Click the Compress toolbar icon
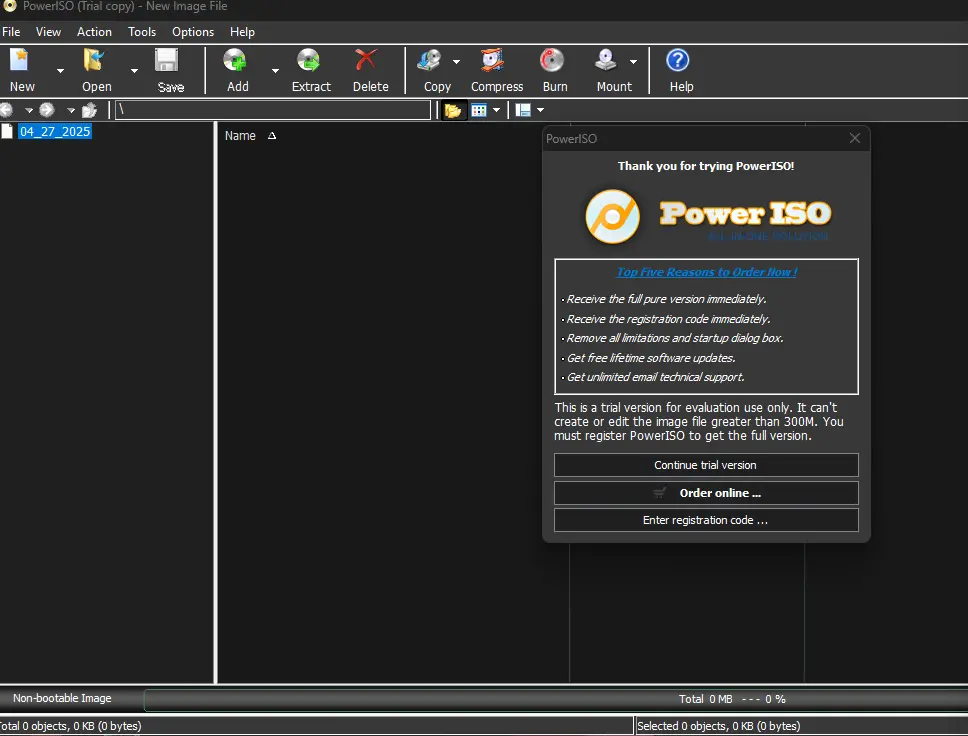This screenshot has height=736, width=968. pyautogui.click(x=493, y=61)
